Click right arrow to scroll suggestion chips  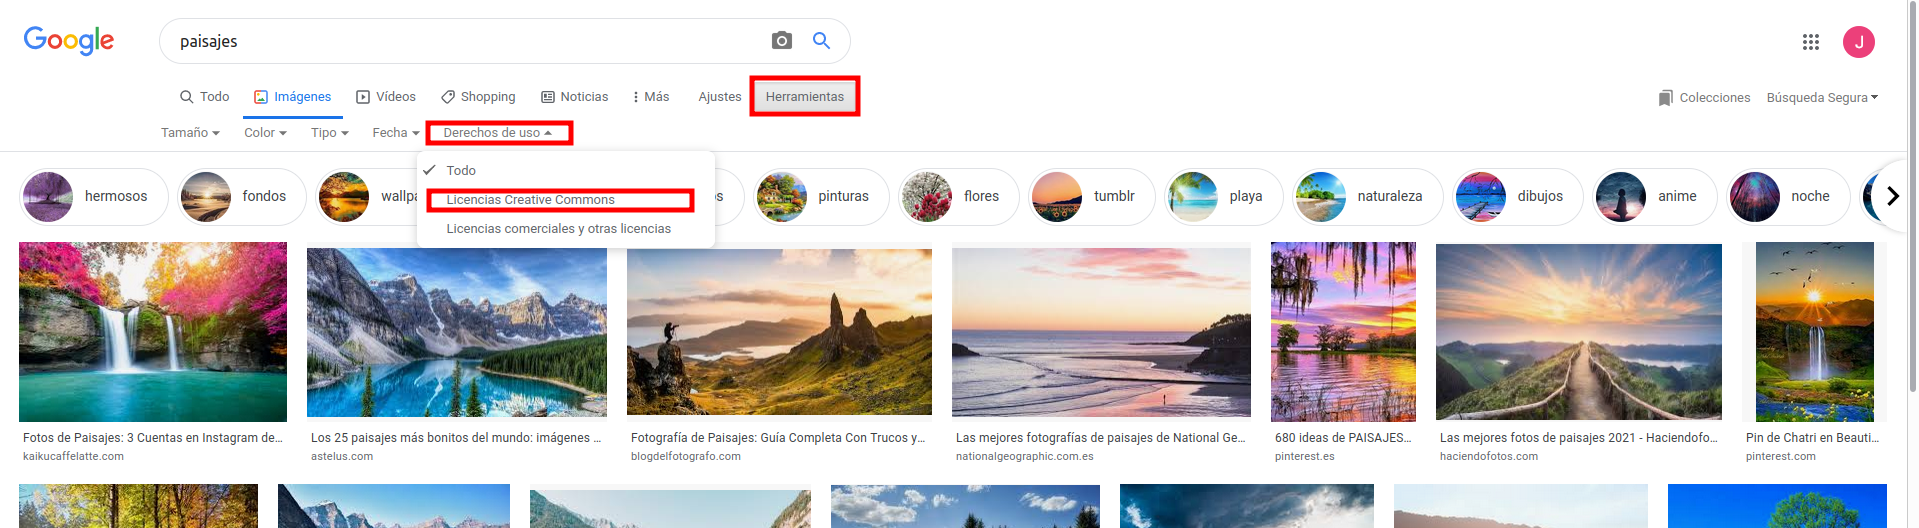1891,196
